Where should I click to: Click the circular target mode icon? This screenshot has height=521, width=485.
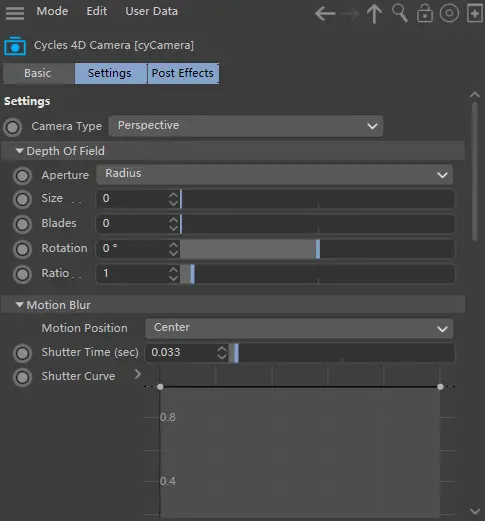click(449, 13)
